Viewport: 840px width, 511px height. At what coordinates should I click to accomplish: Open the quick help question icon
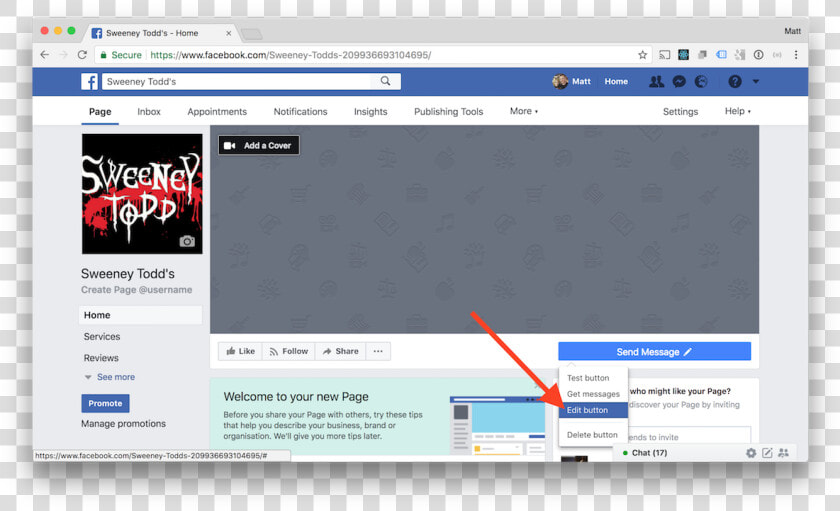point(734,81)
